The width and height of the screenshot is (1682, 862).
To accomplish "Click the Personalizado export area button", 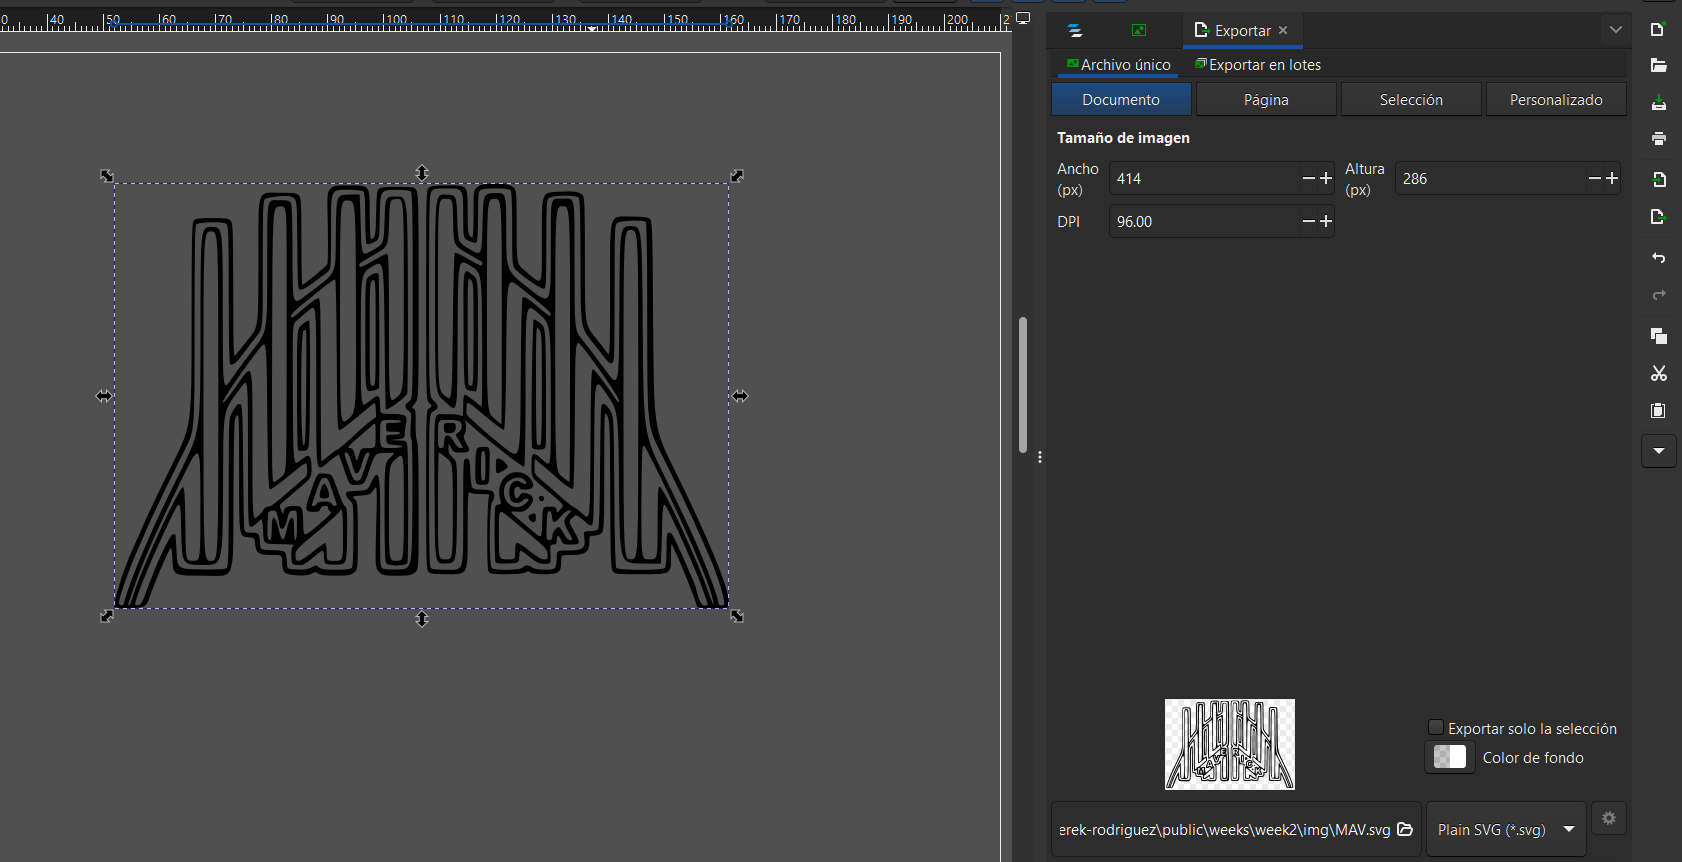I will (x=1555, y=100).
